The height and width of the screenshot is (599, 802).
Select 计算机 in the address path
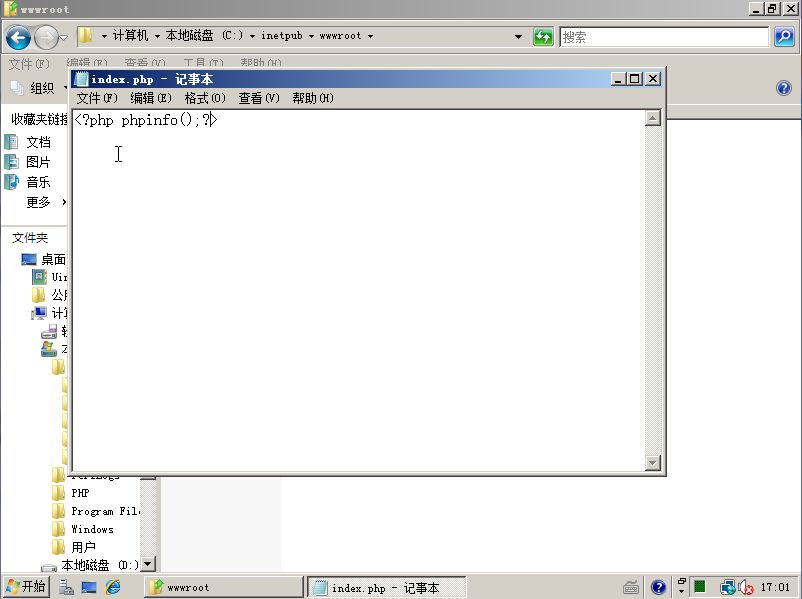[130, 36]
